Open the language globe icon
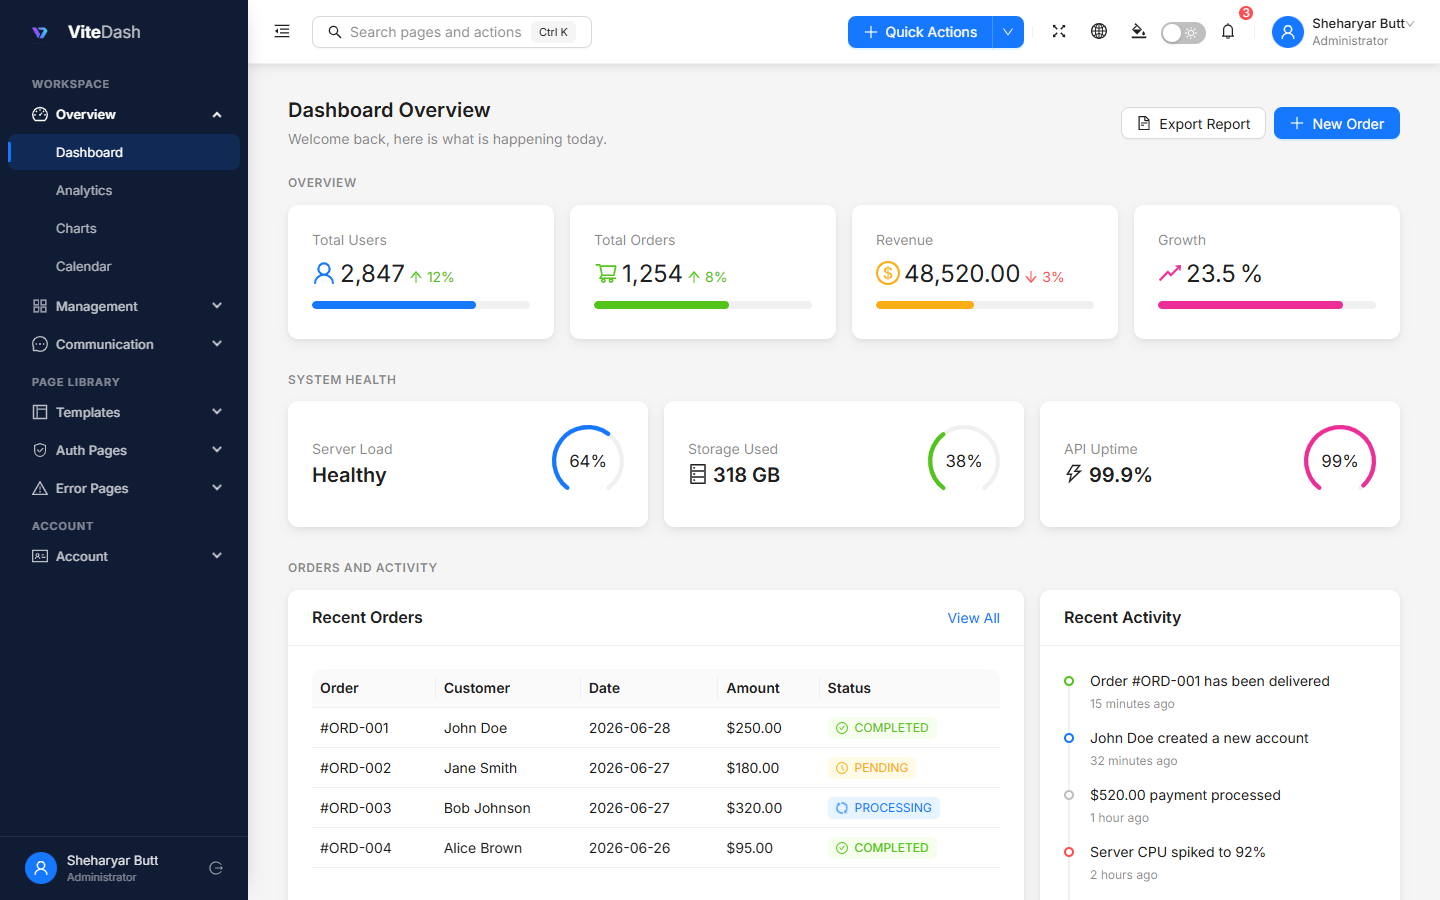Screen dimensions: 1440x900 click(1099, 32)
